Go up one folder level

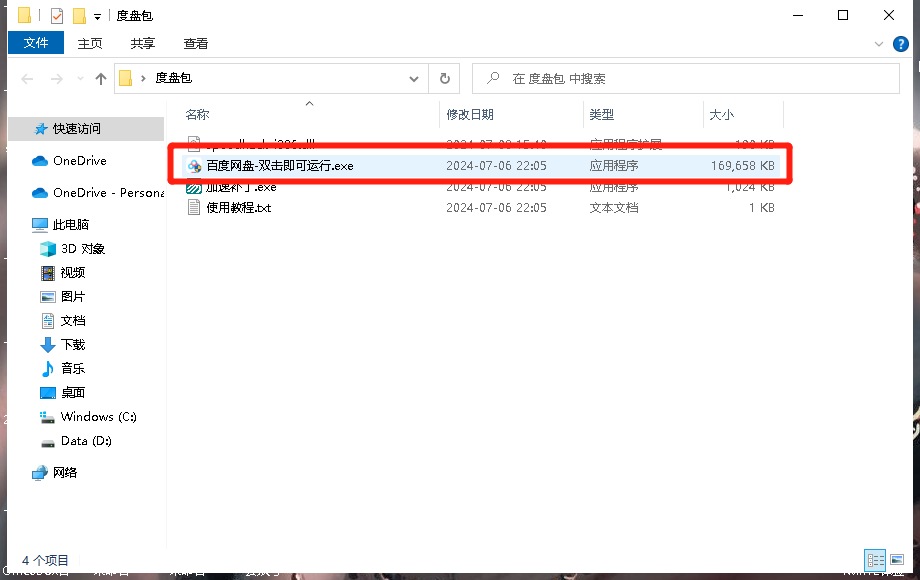101,79
